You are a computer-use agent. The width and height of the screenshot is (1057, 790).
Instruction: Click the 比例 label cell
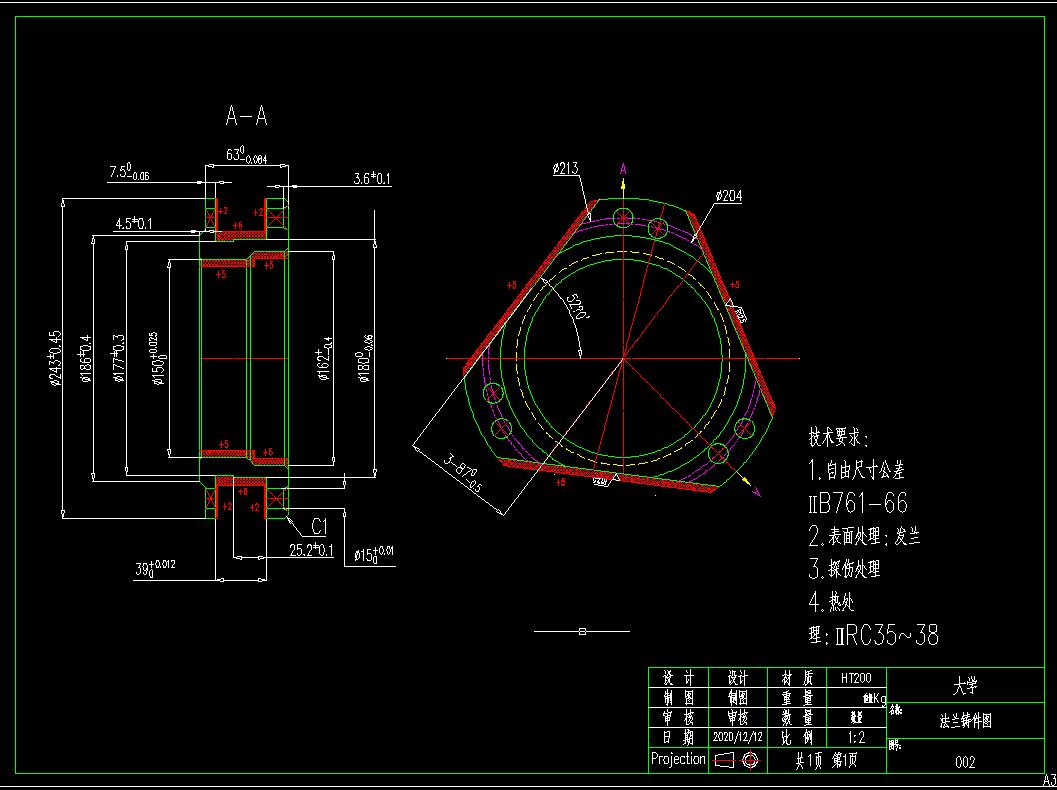pos(797,737)
